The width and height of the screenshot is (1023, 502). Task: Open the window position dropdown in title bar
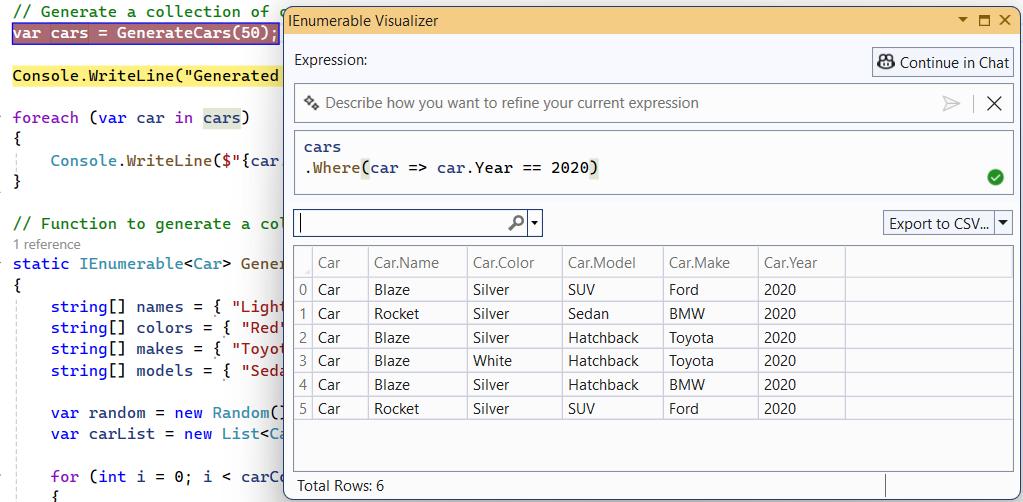click(x=963, y=20)
